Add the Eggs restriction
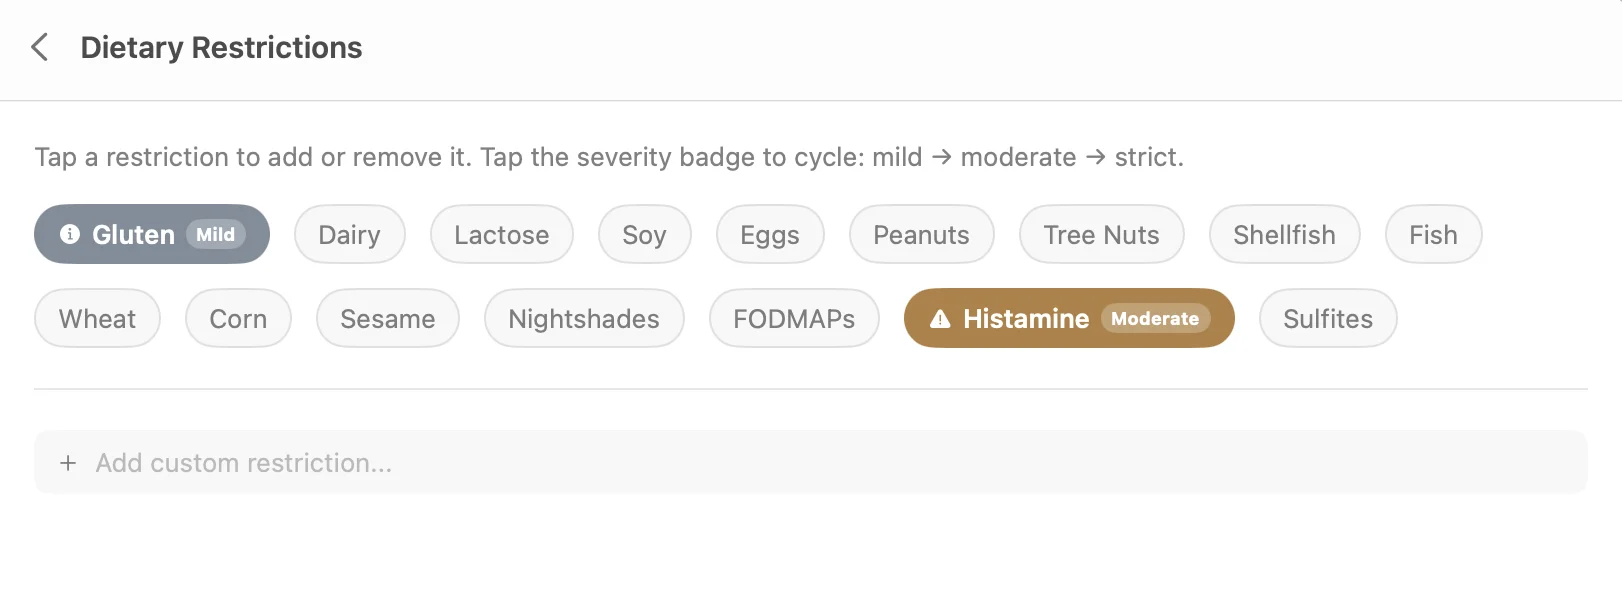The width and height of the screenshot is (1622, 610). [769, 234]
